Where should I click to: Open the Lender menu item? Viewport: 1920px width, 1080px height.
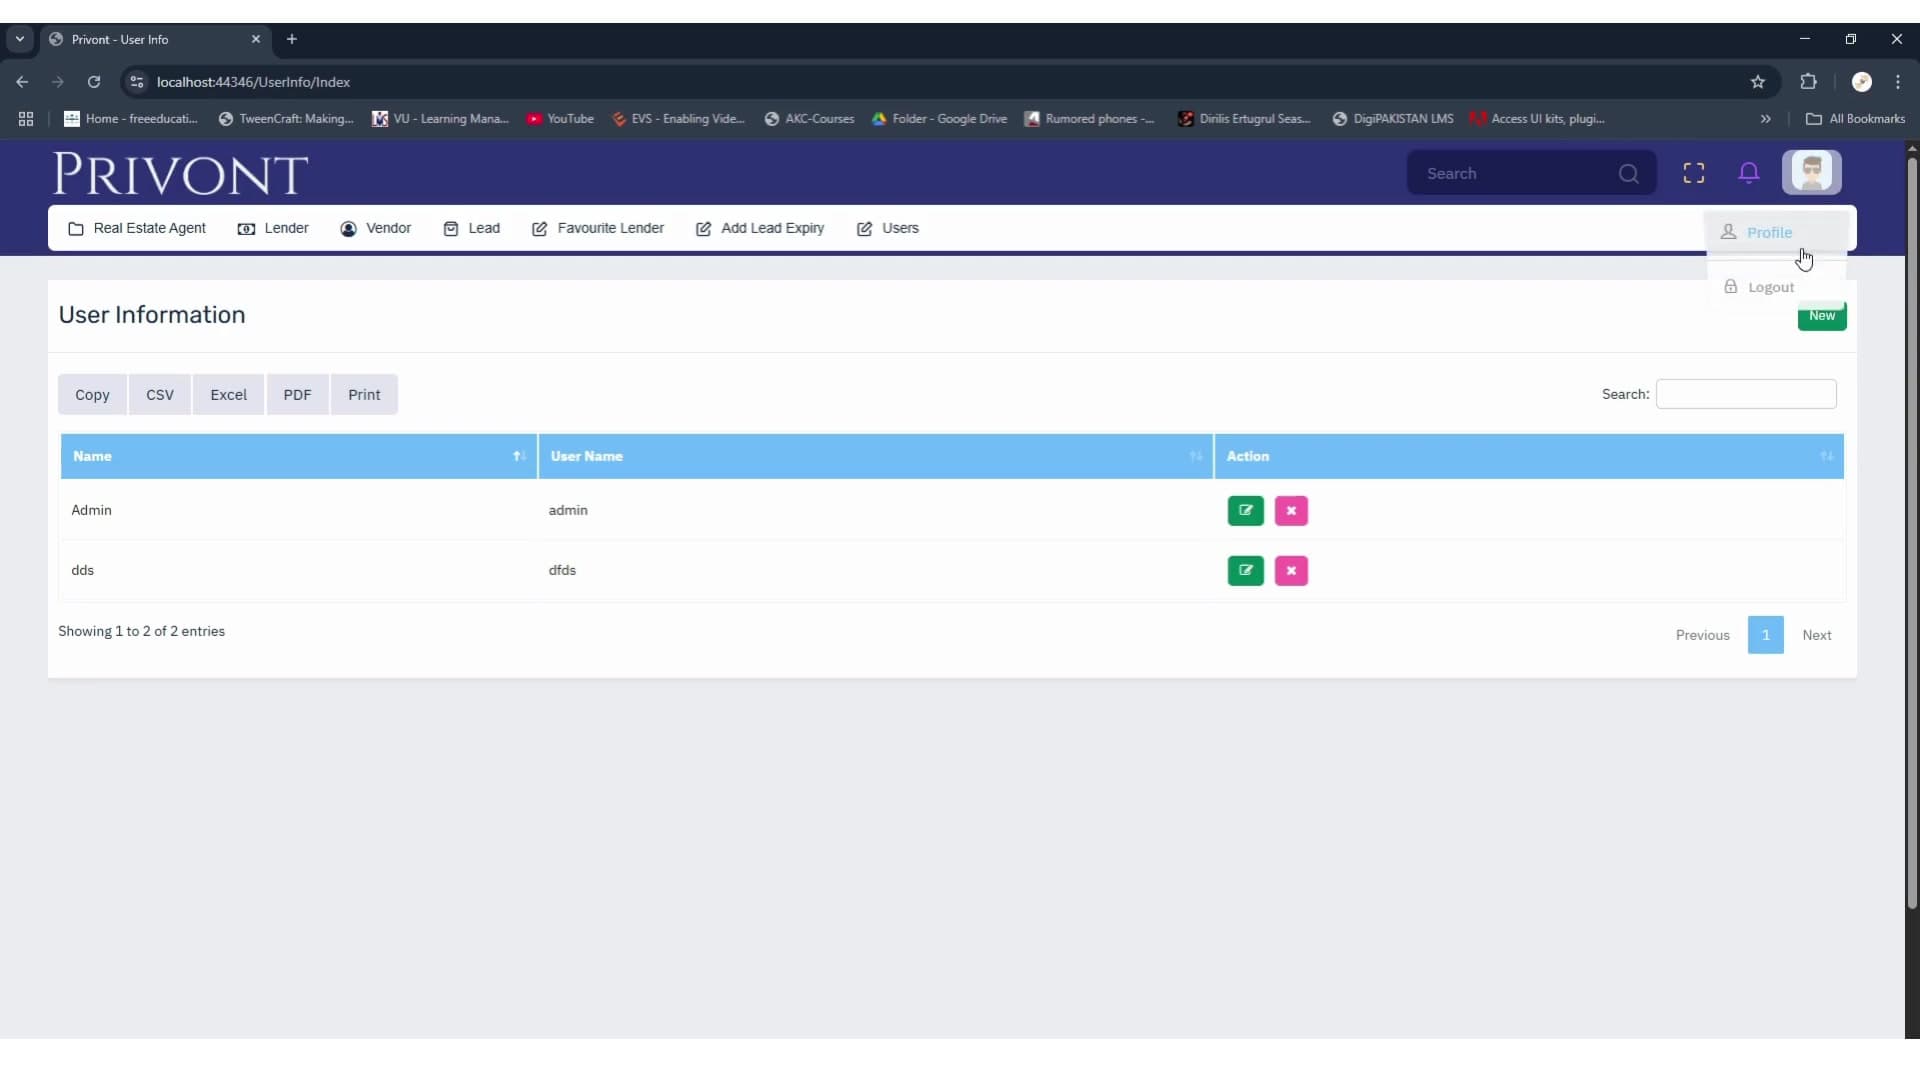tap(273, 228)
